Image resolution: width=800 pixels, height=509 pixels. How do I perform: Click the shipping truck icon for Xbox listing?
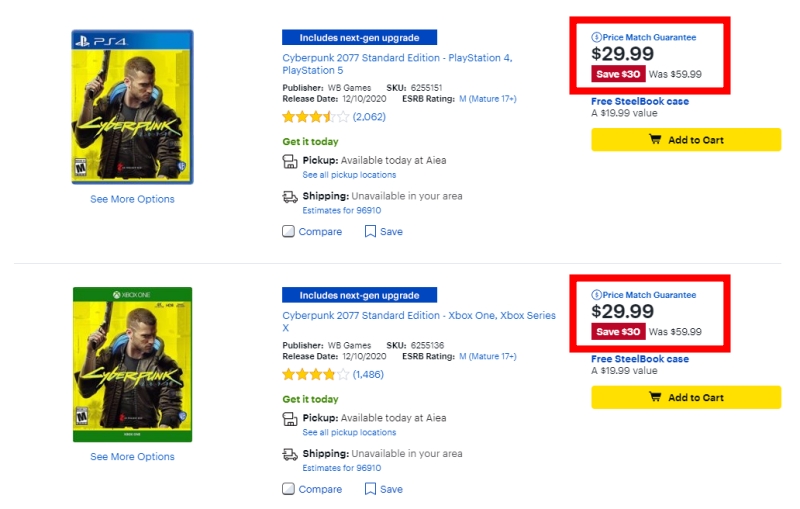[289, 455]
